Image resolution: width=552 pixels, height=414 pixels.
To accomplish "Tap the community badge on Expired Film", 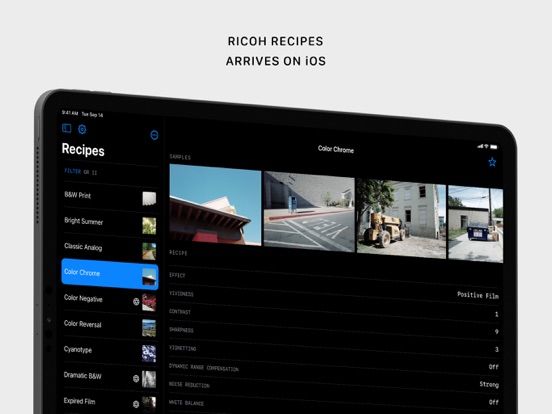I will coord(136,404).
